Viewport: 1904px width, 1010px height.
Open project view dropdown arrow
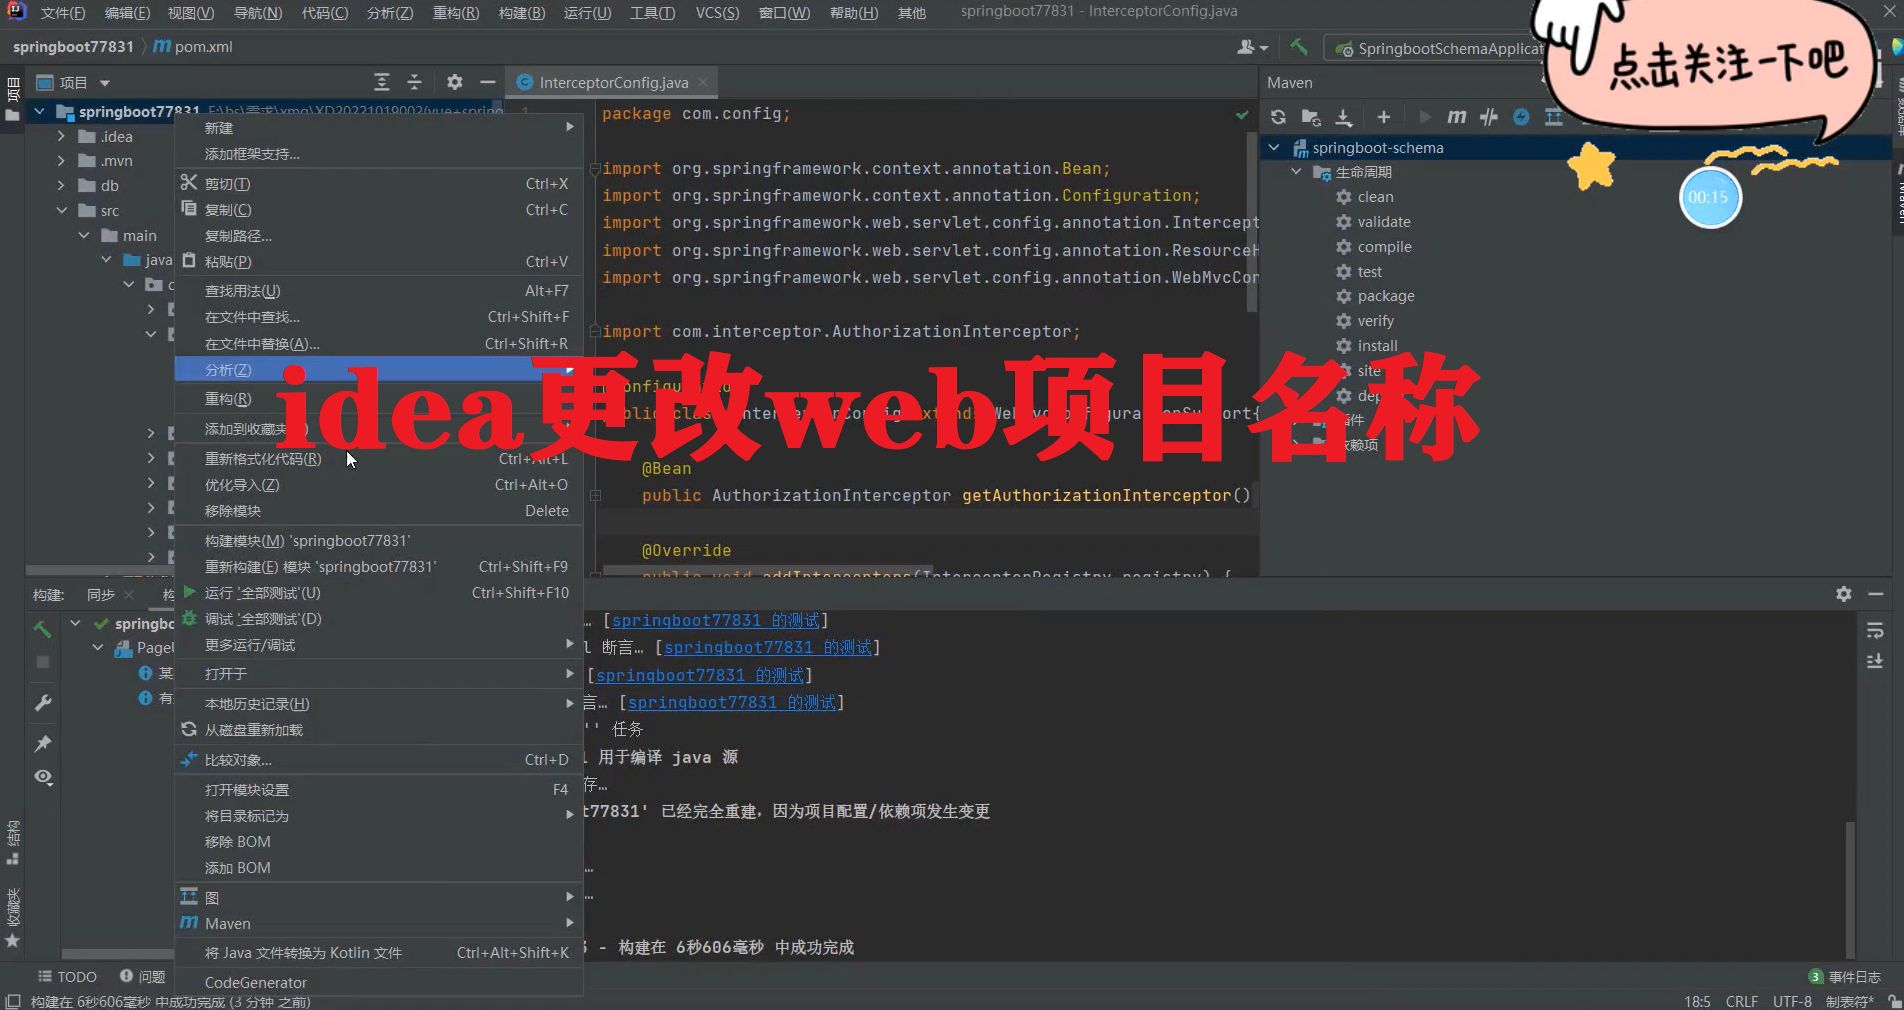[105, 83]
